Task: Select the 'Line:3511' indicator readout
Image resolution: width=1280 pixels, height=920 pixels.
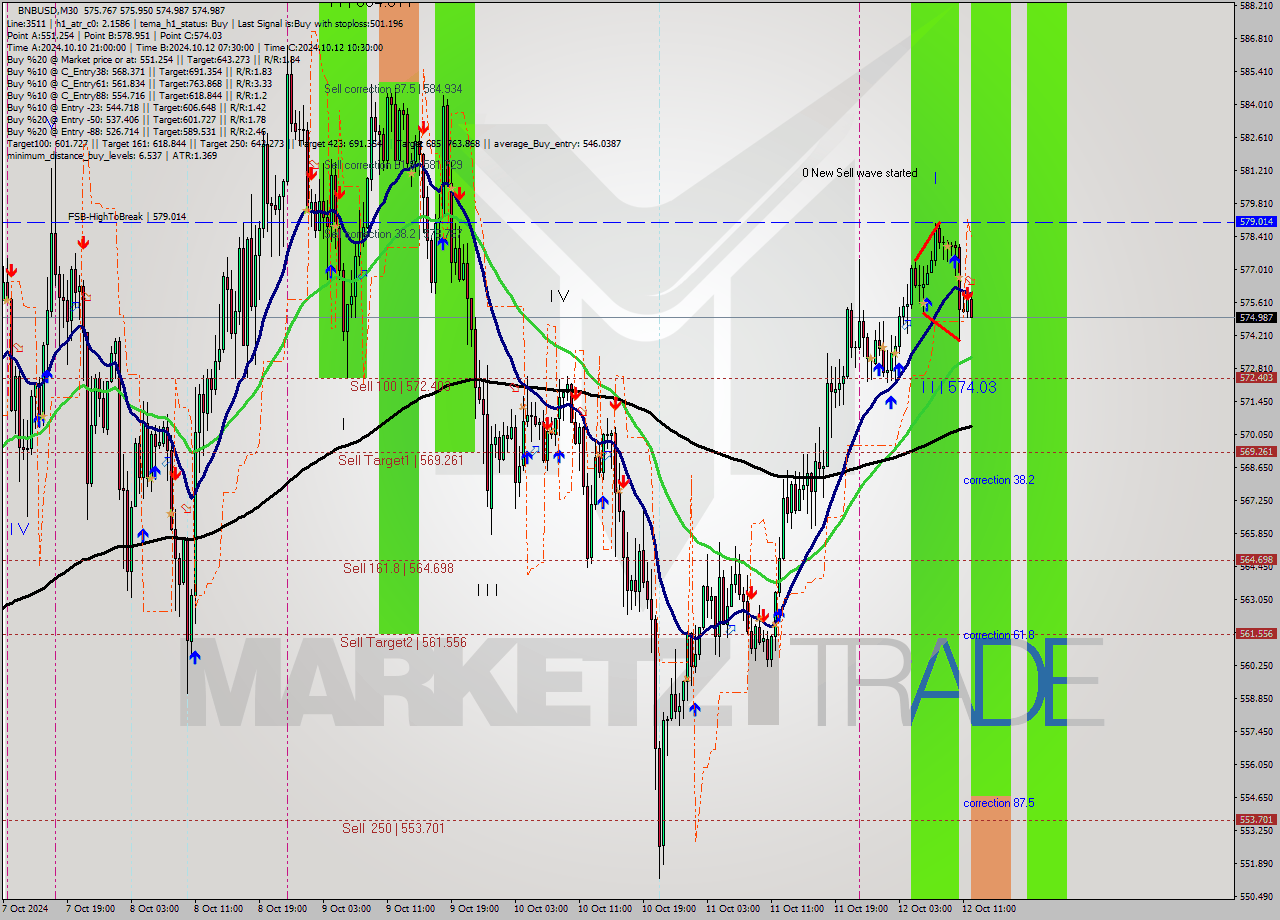Action: click(26, 22)
